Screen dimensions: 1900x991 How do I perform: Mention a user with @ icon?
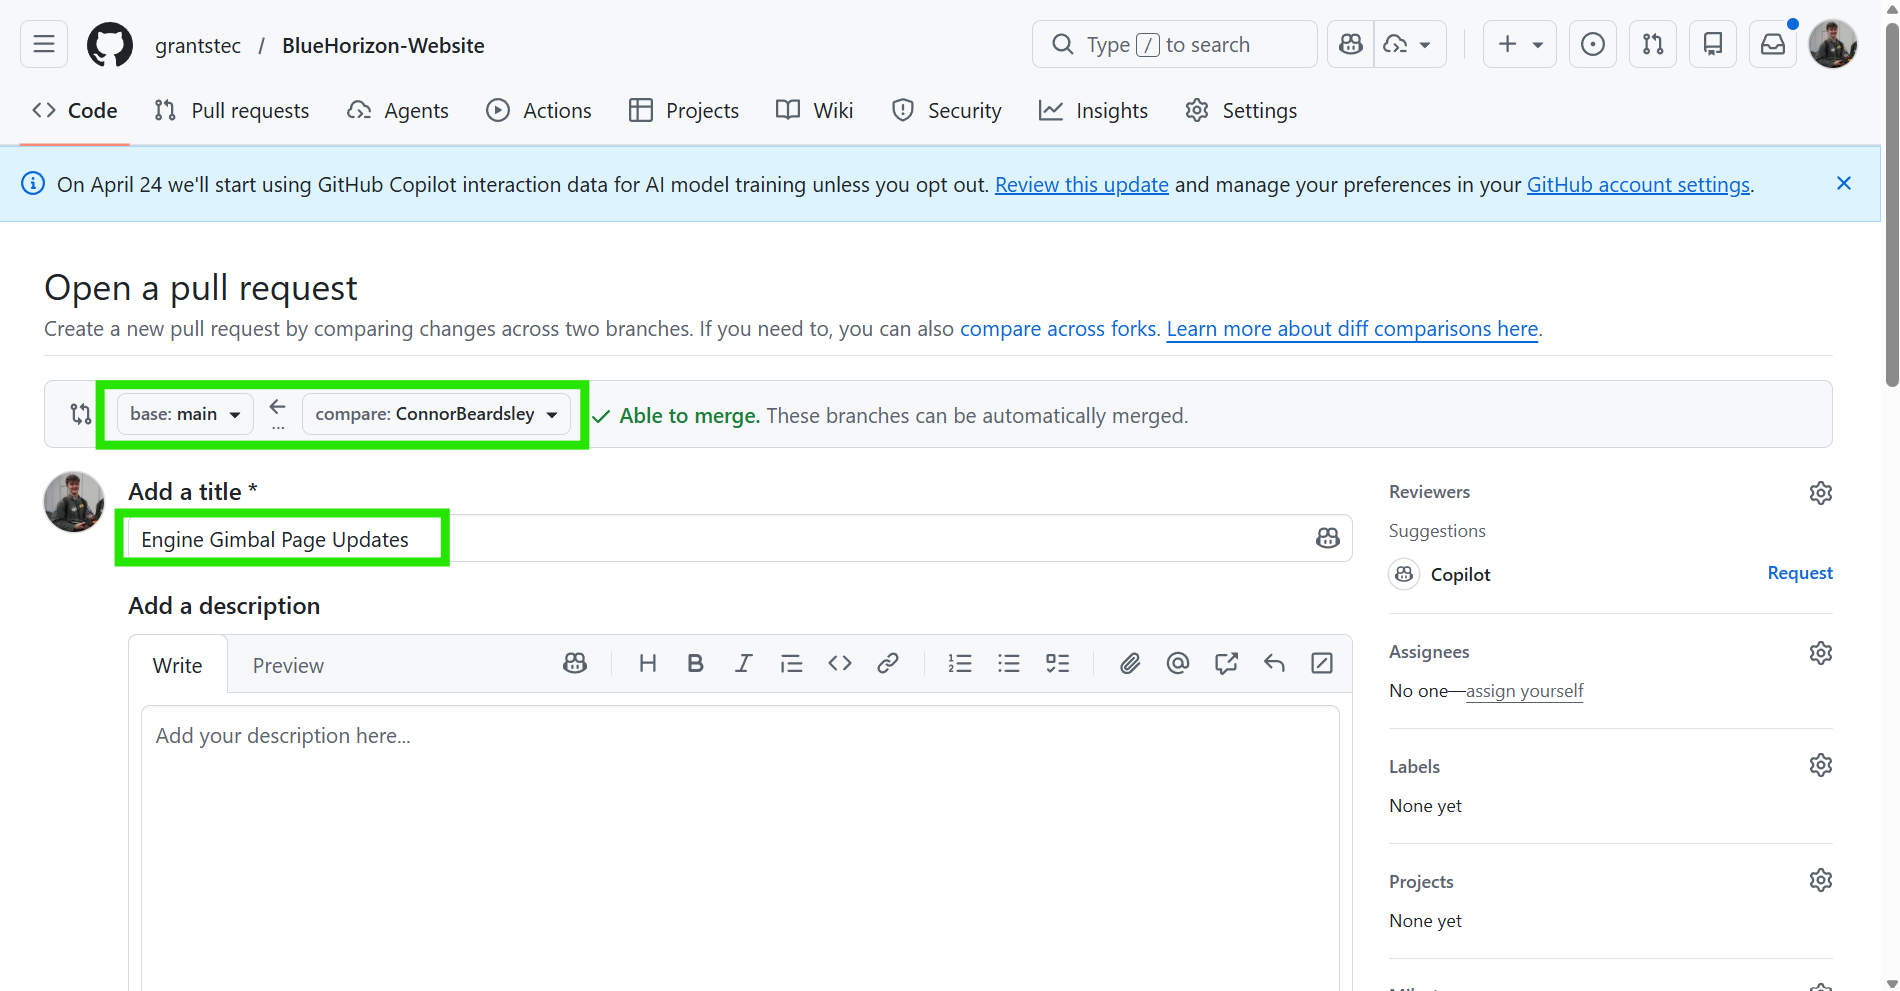pyautogui.click(x=1178, y=663)
